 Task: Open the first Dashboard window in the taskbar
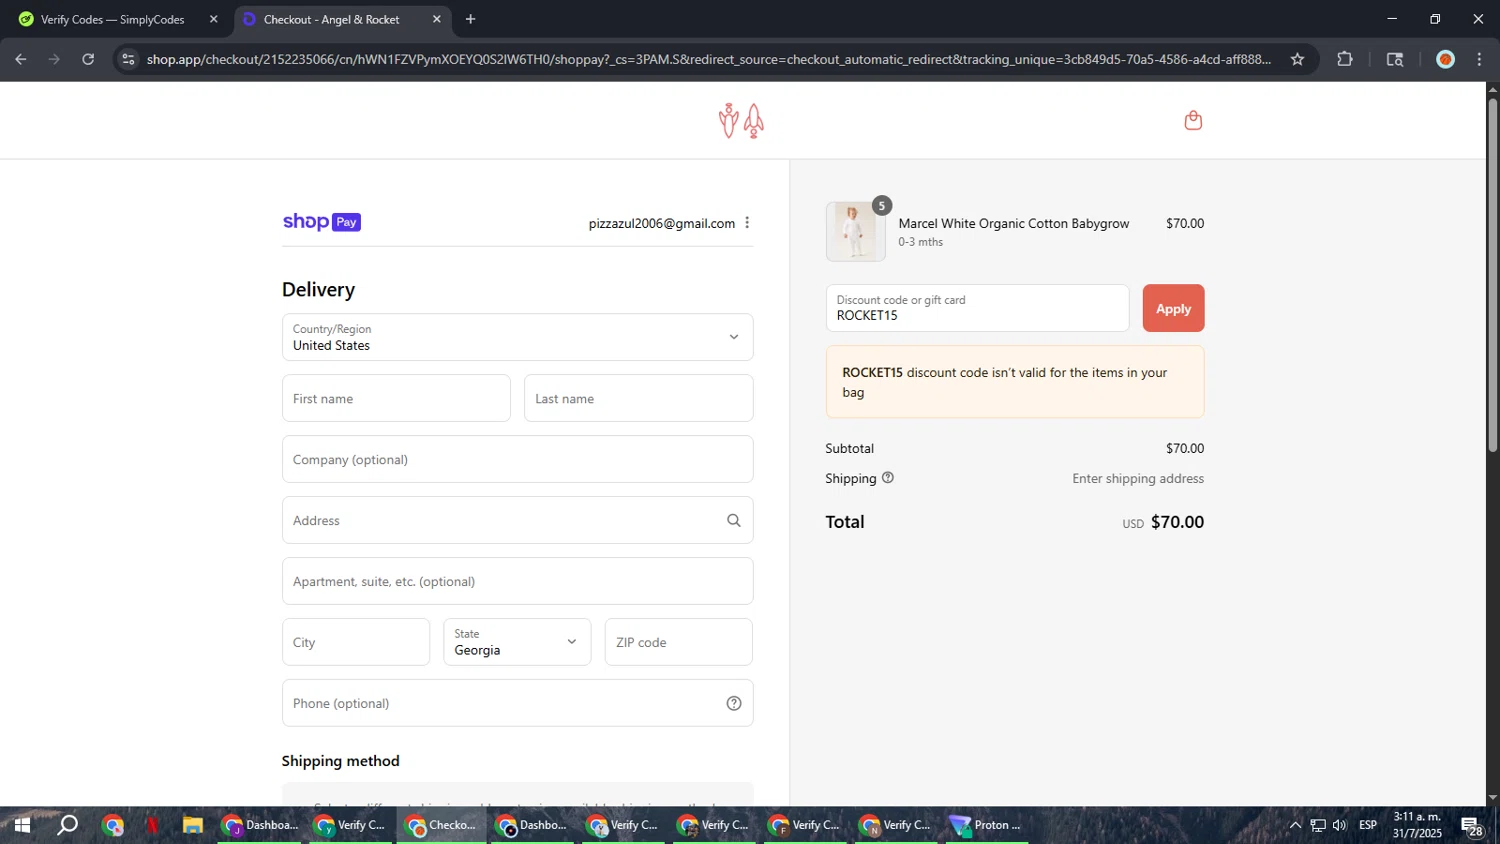point(260,825)
